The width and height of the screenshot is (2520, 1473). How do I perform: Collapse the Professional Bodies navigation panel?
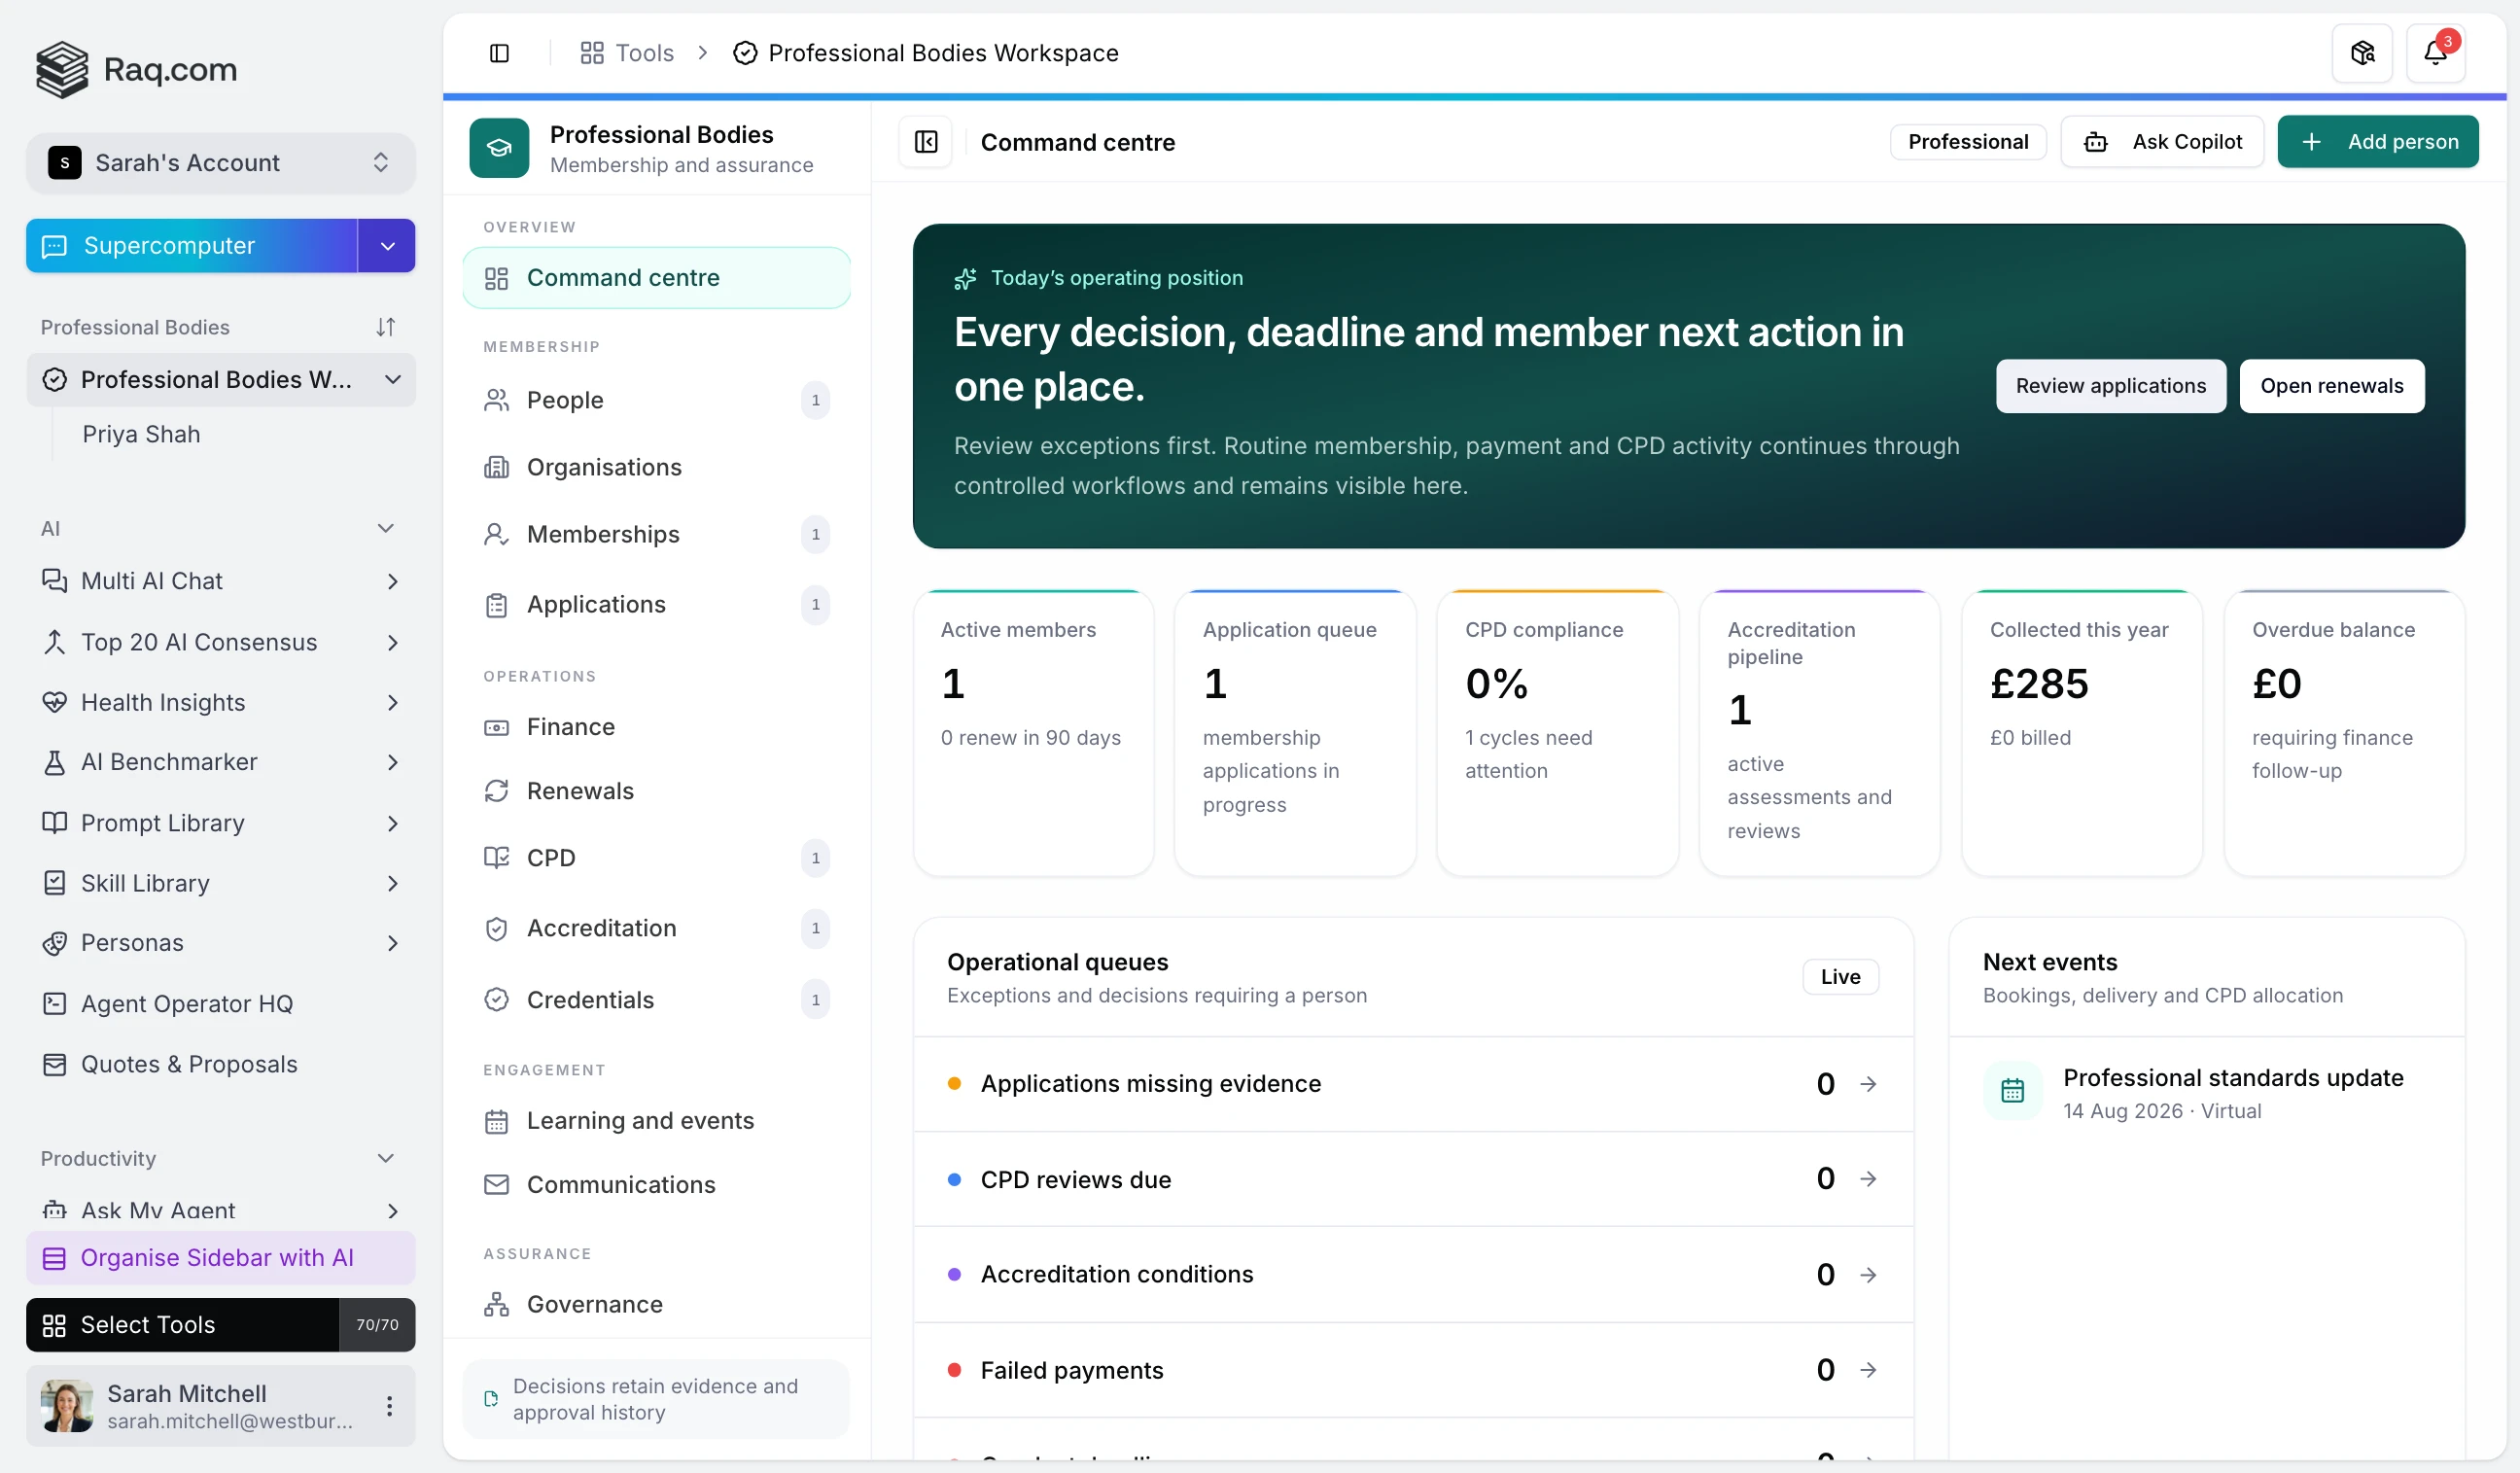[x=926, y=142]
